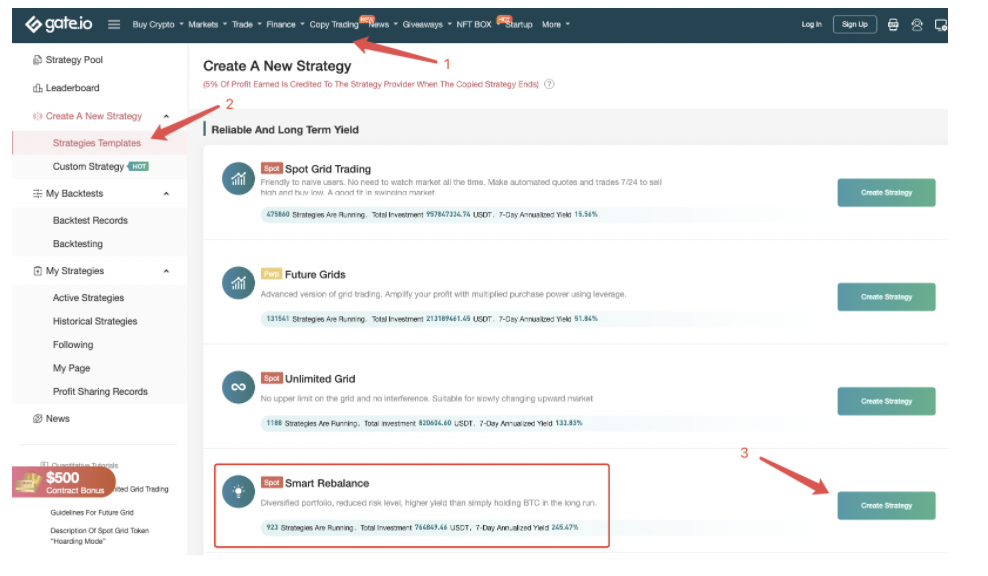Click the $500 Contract Bonus banner
The width and height of the screenshot is (988, 576).
(62, 482)
